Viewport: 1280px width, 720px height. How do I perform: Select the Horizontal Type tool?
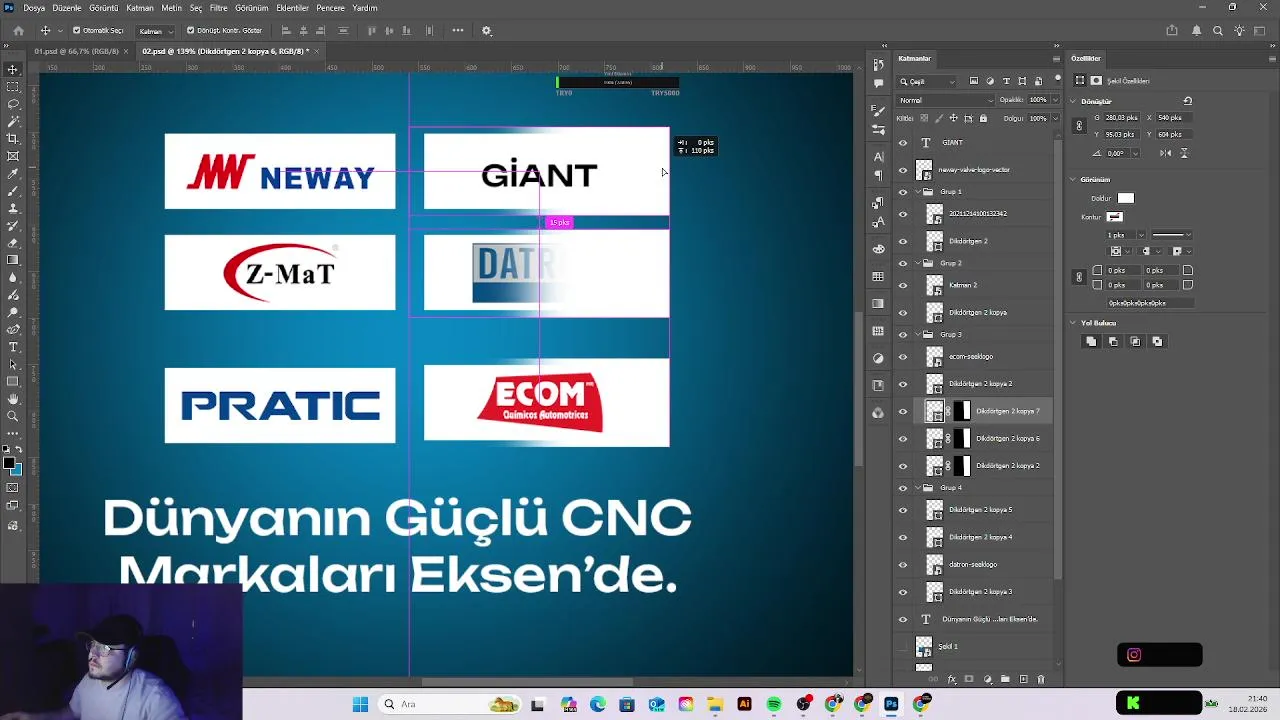point(13,347)
